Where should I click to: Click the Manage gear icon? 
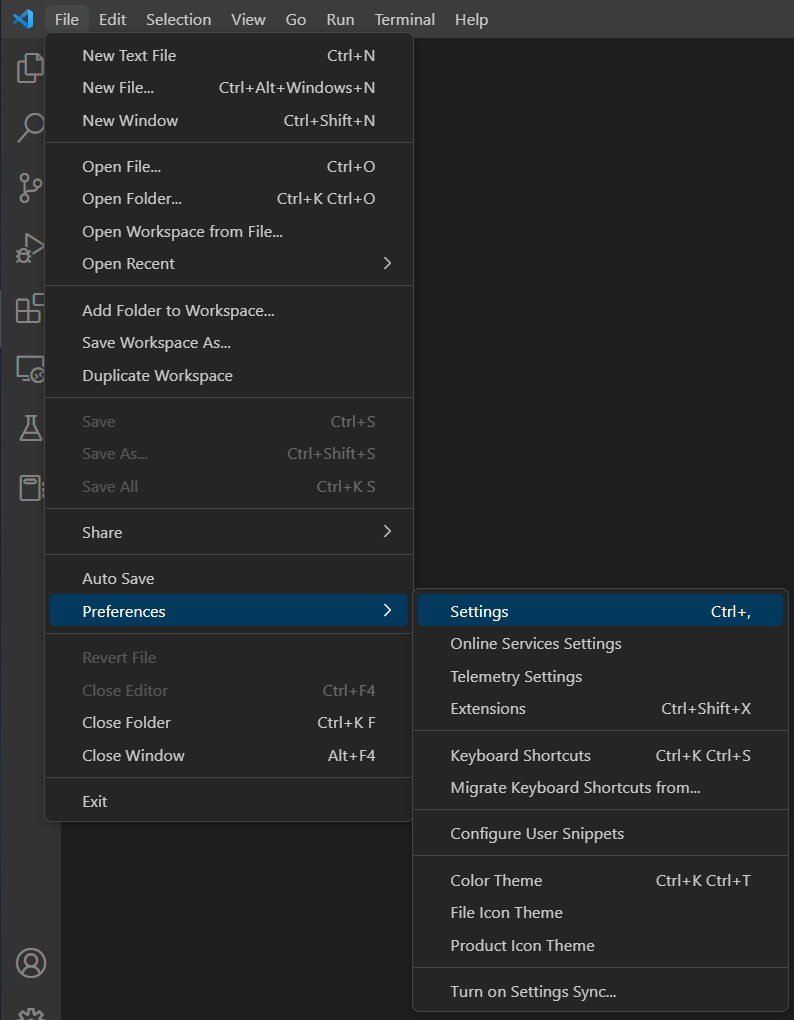coord(30,1014)
